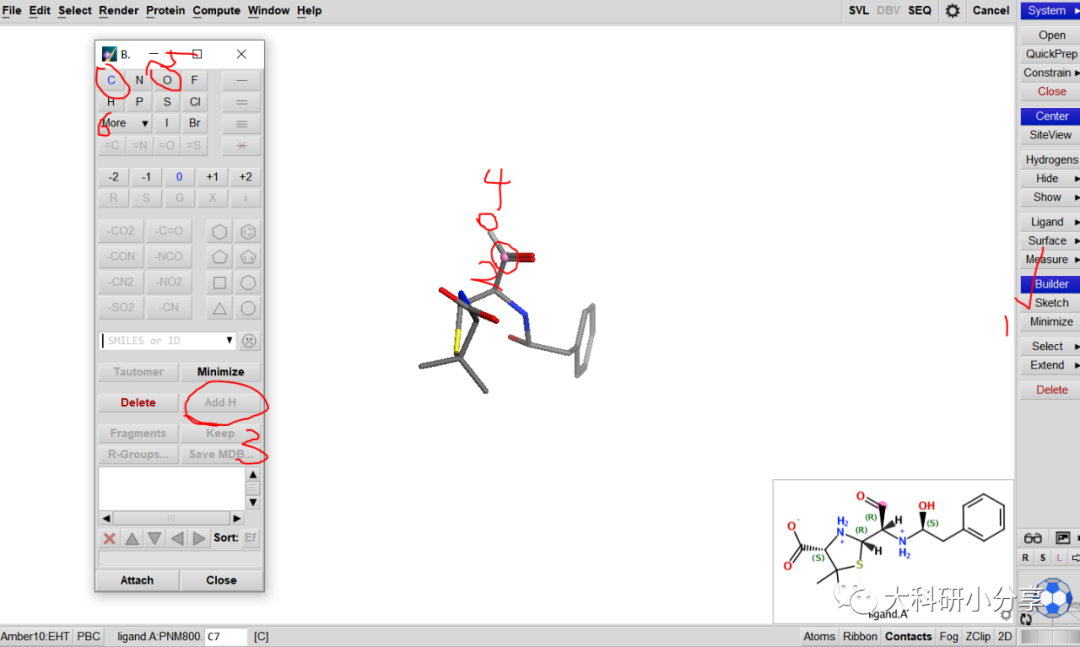The width and height of the screenshot is (1080, 647).
Task: Set formal charge to -1
Action: [x=146, y=177]
